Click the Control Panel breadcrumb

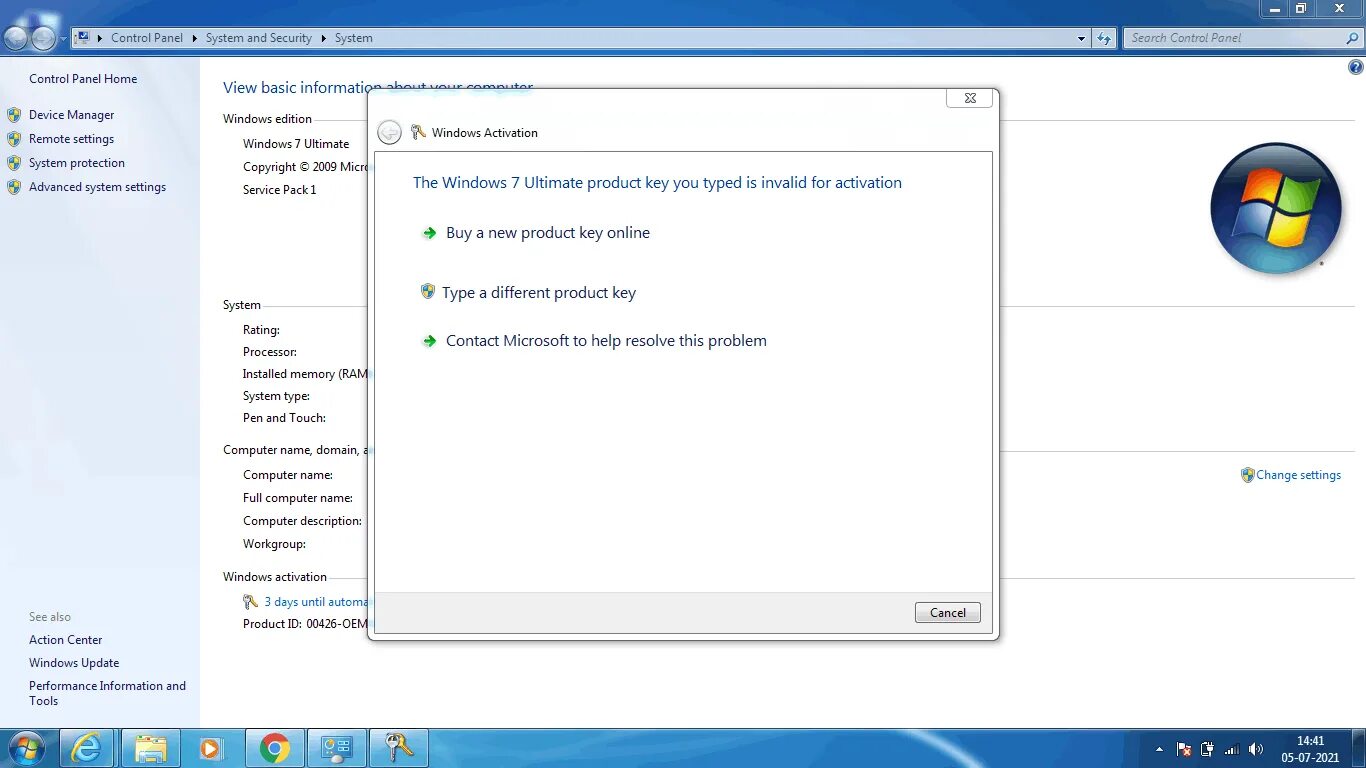pos(147,38)
